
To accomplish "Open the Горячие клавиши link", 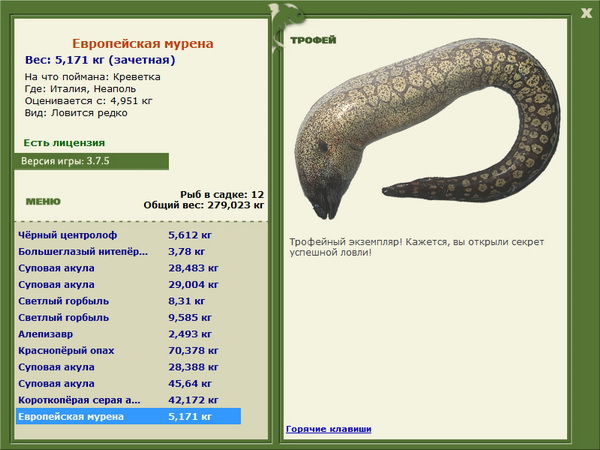I will click(329, 429).
